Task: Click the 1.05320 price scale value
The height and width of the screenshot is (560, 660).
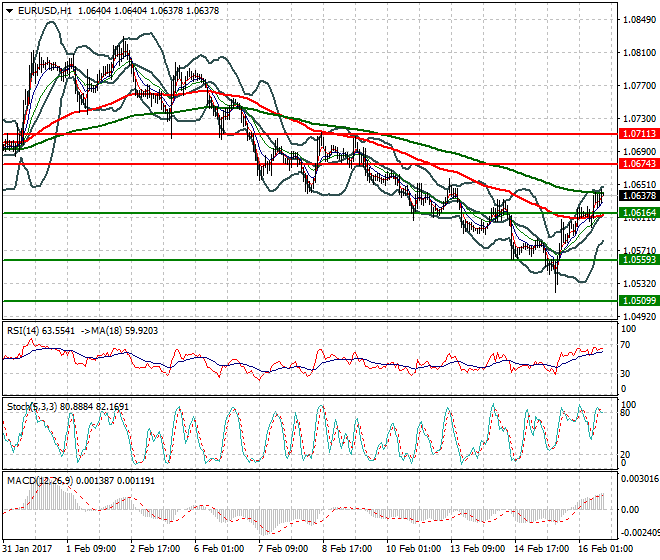Action: tap(639, 284)
